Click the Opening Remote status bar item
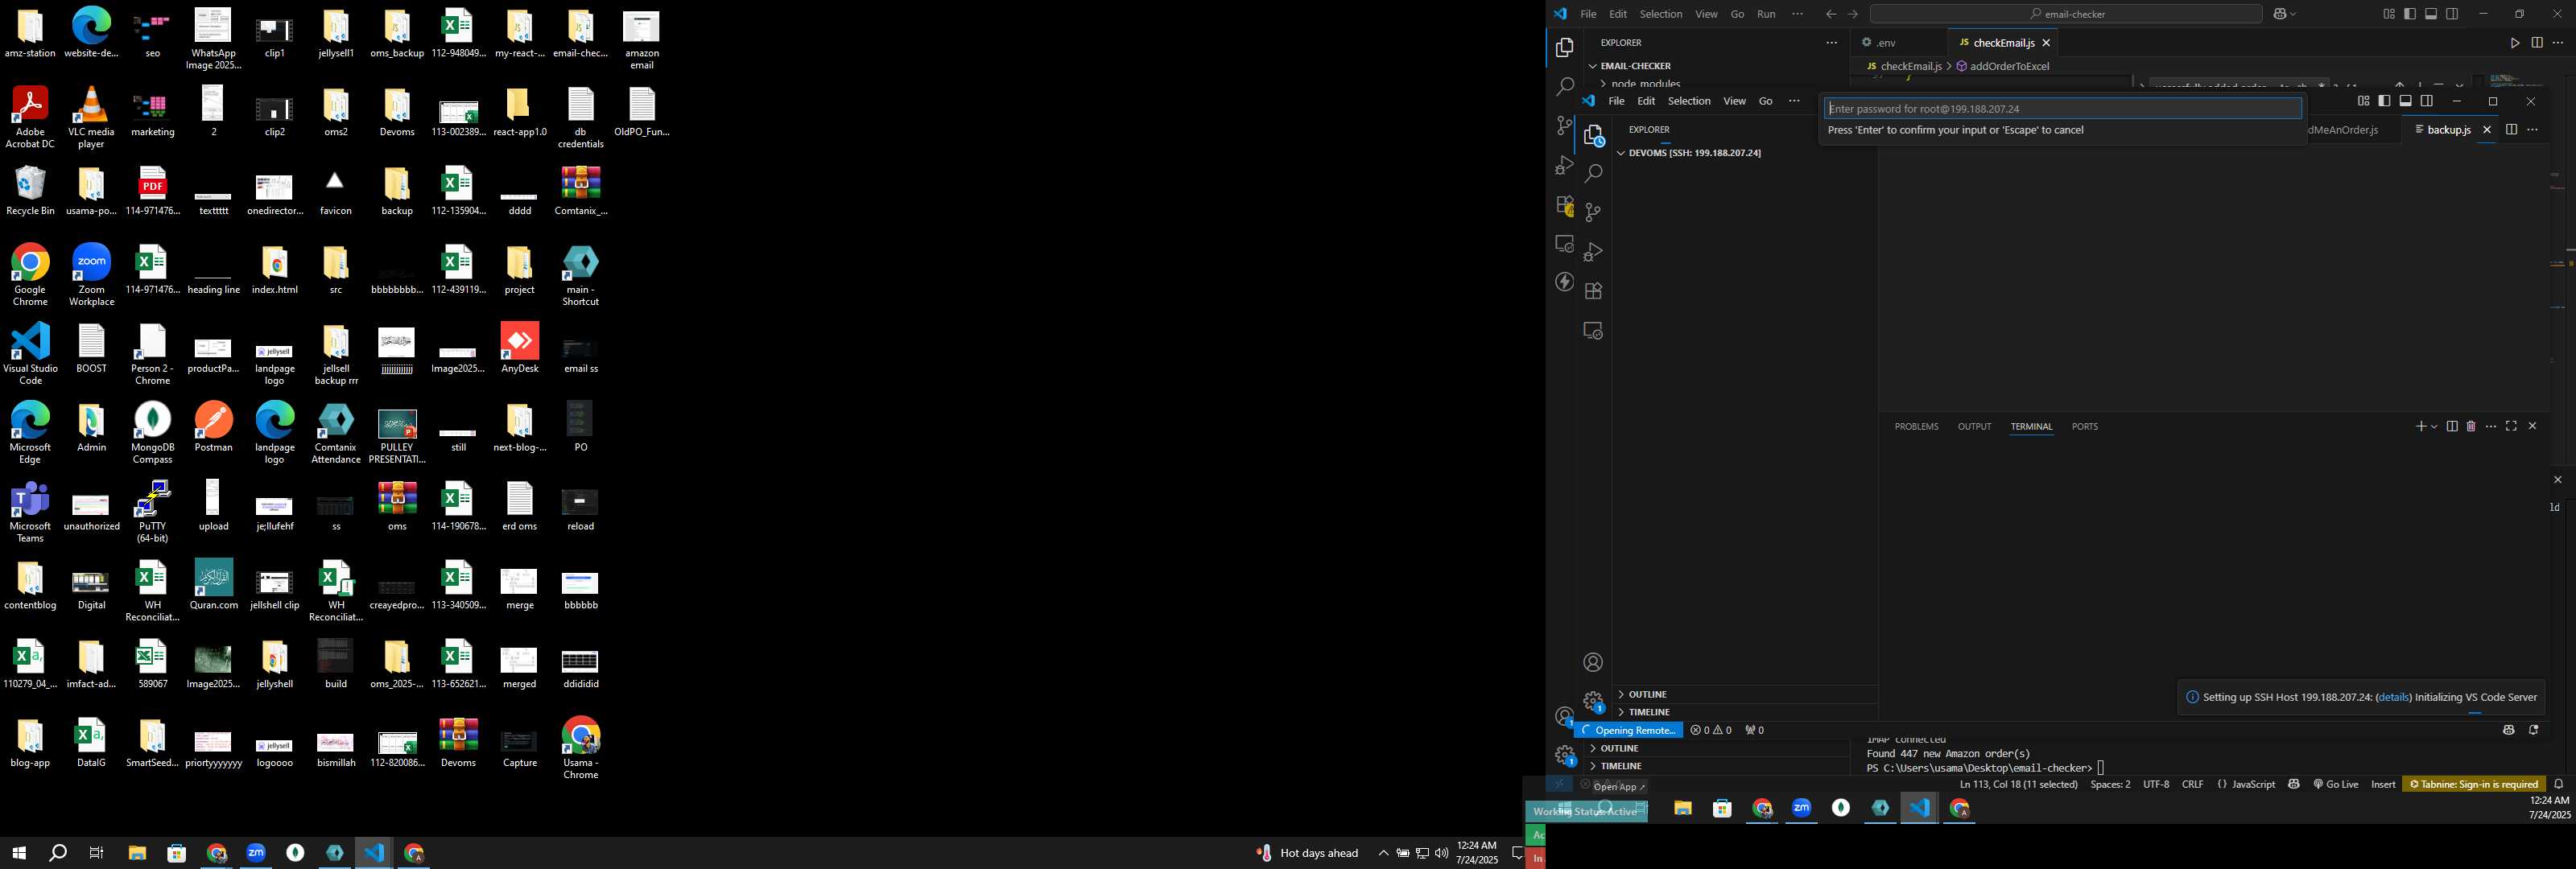Screen dimensions: 2576x869 [x=1629, y=730]
